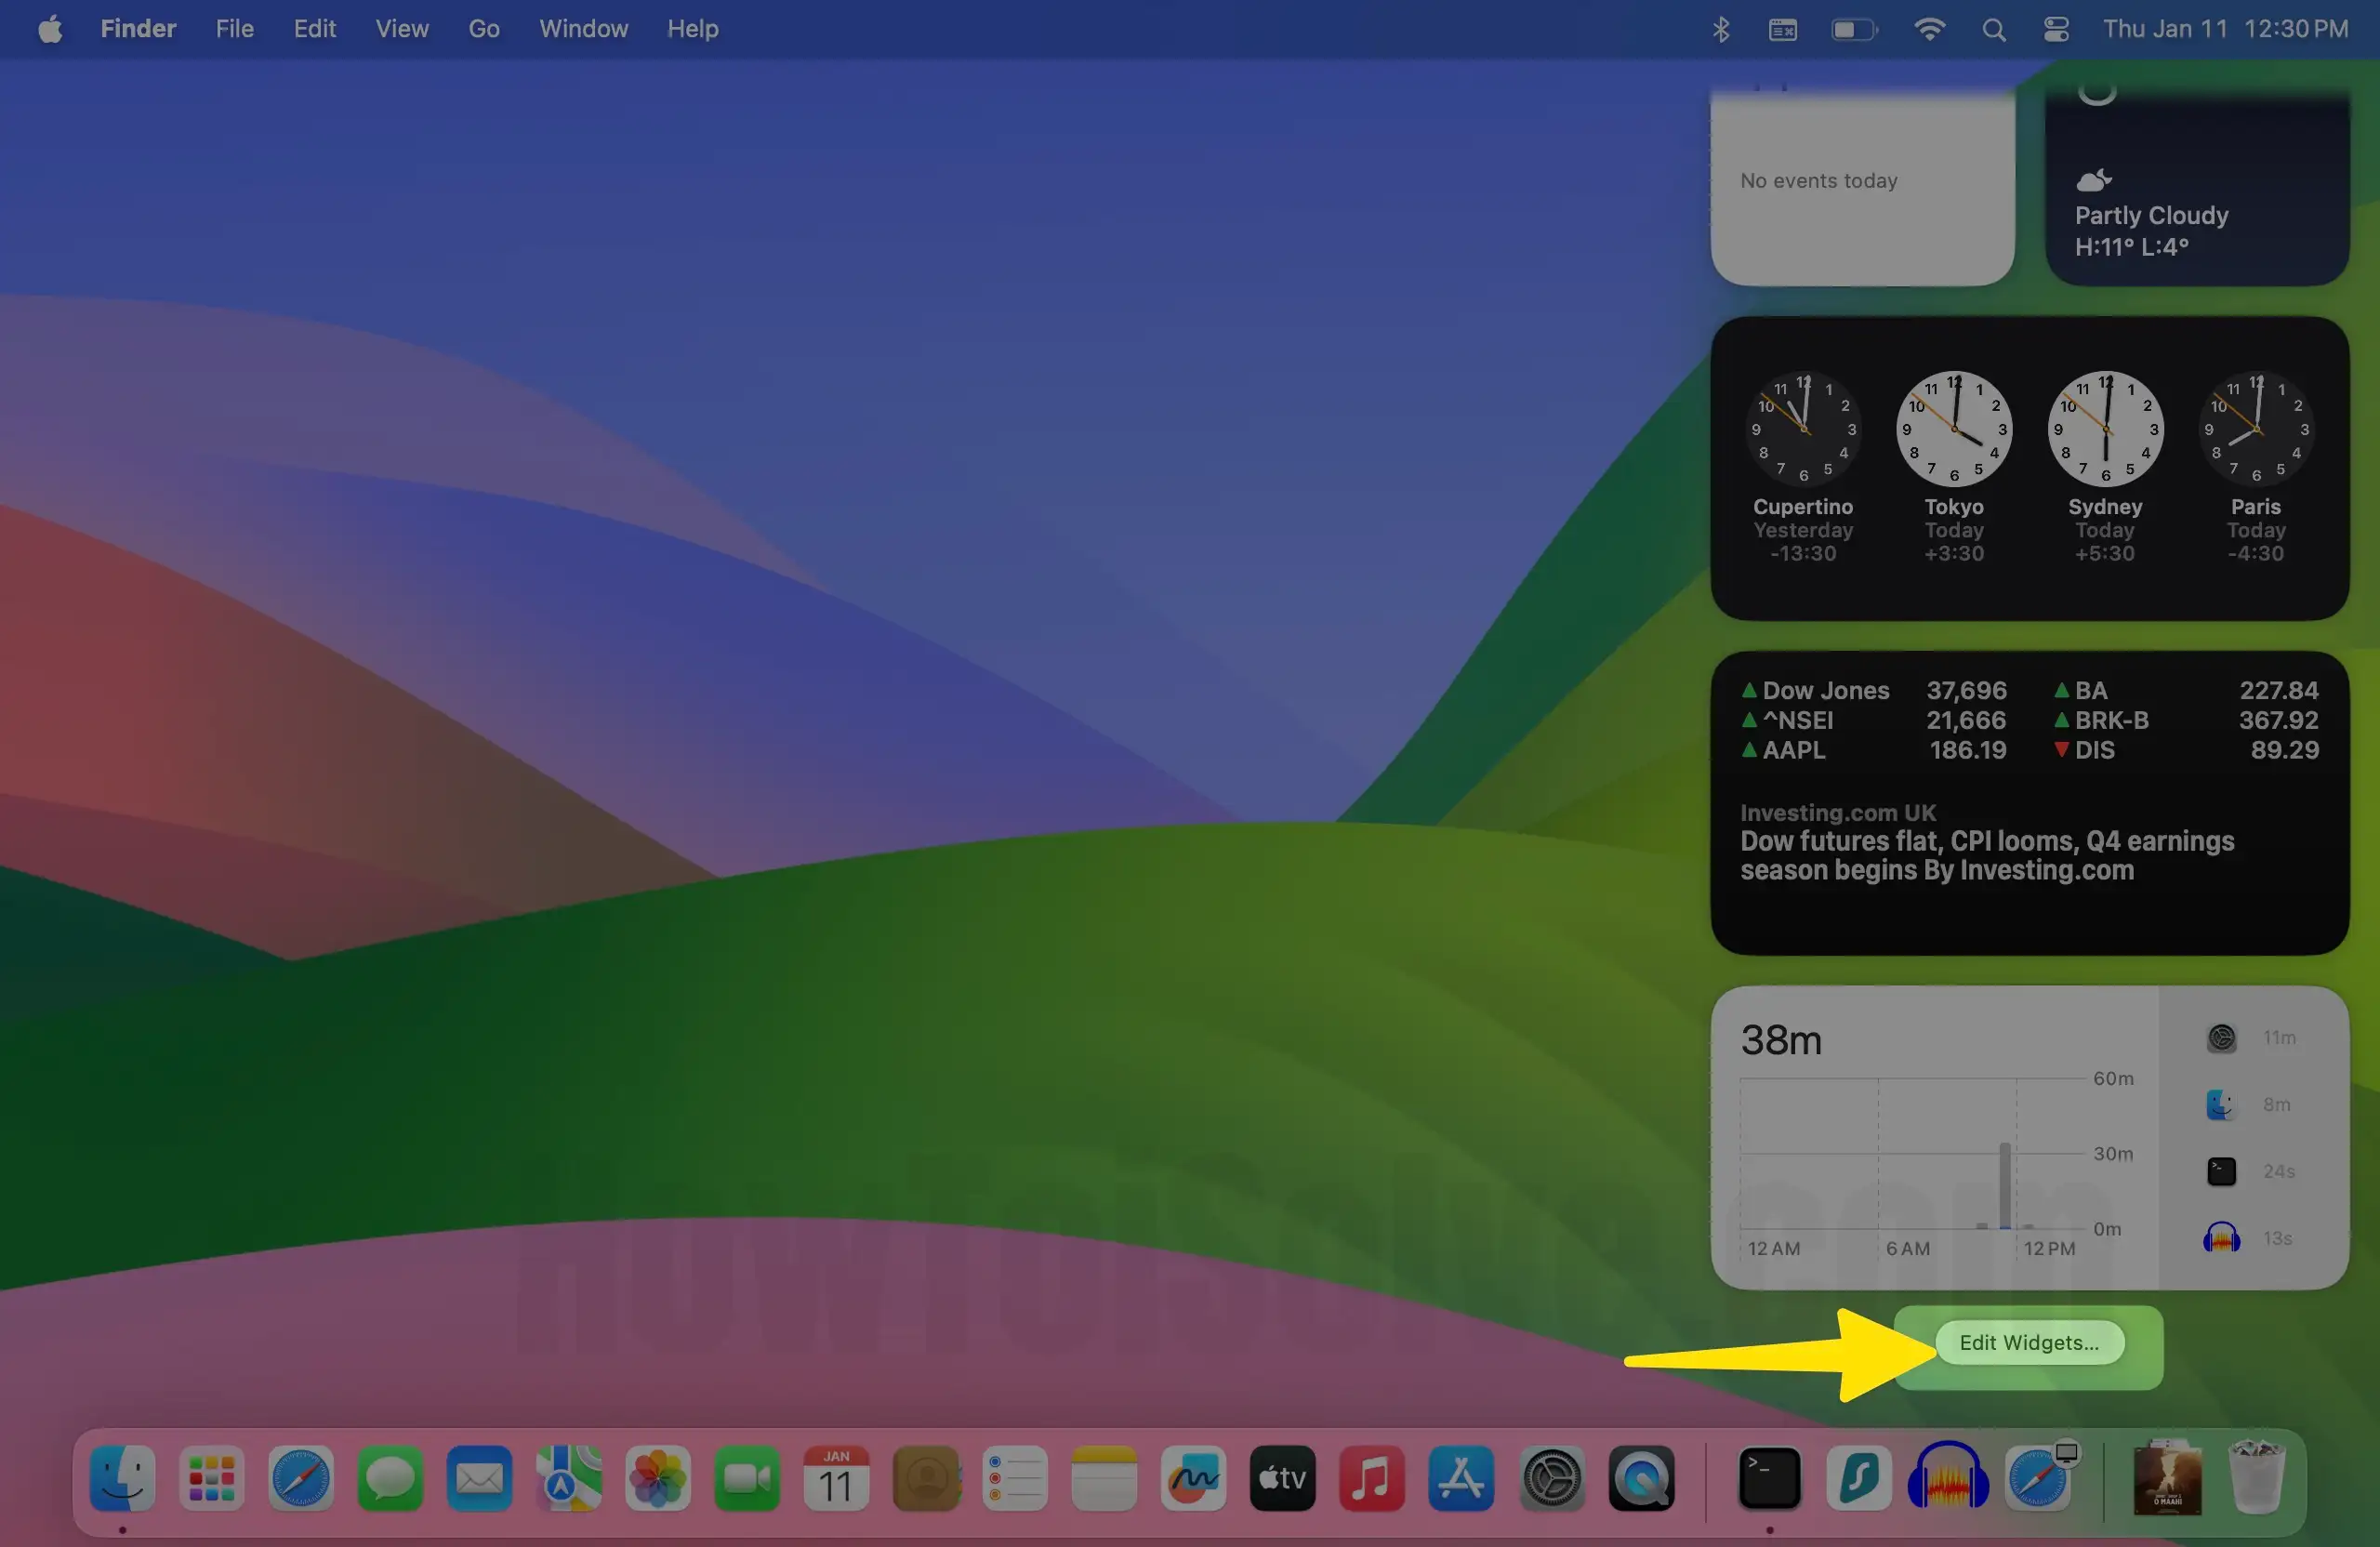The width and height of the screenshot is (2380, 1547).
Task: Open the View menu
Action: (402, 29)
